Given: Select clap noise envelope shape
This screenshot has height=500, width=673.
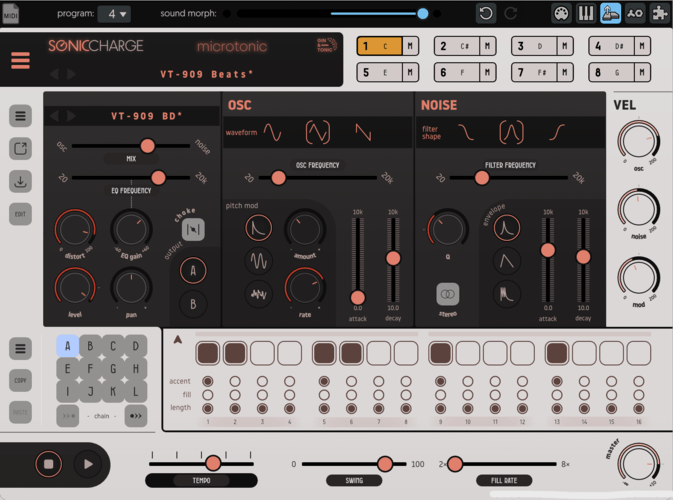Looking at the screenshot, I should [x=506, y=294].
